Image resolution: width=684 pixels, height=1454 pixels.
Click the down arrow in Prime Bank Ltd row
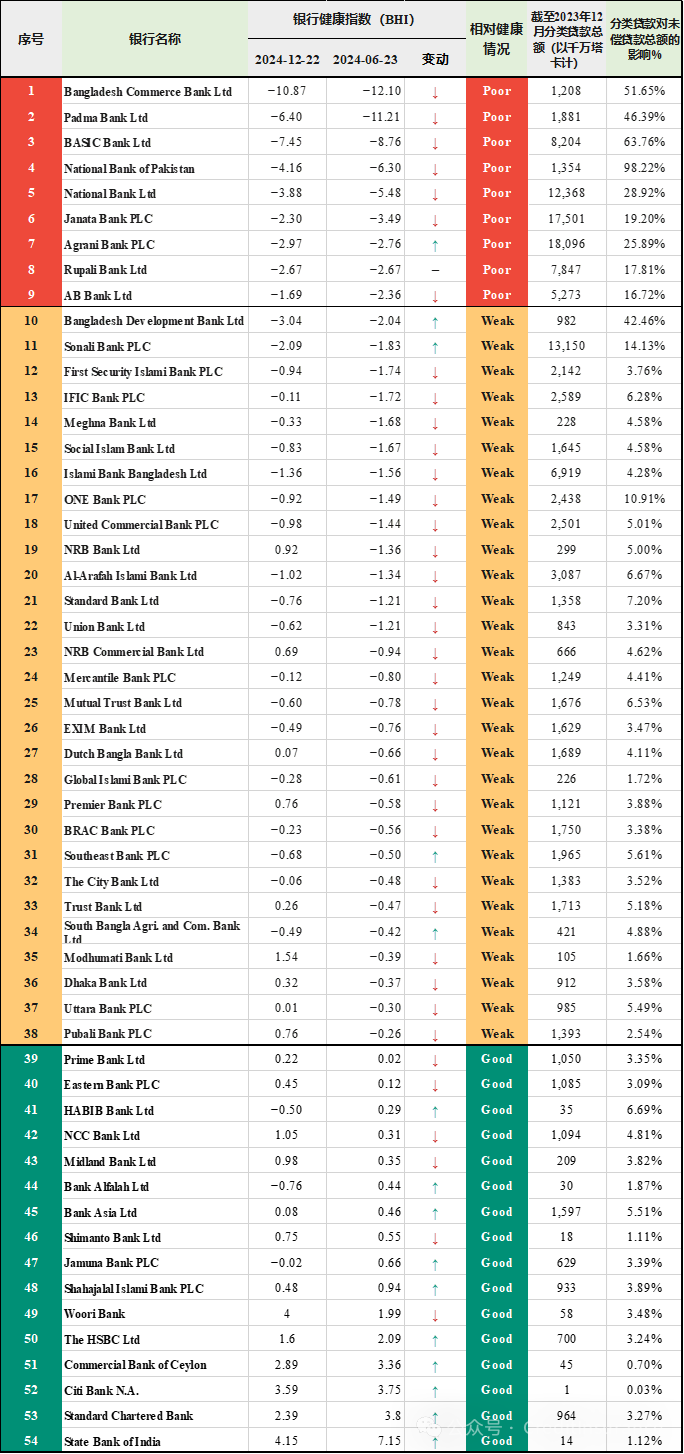click(x=436, y=1060)
